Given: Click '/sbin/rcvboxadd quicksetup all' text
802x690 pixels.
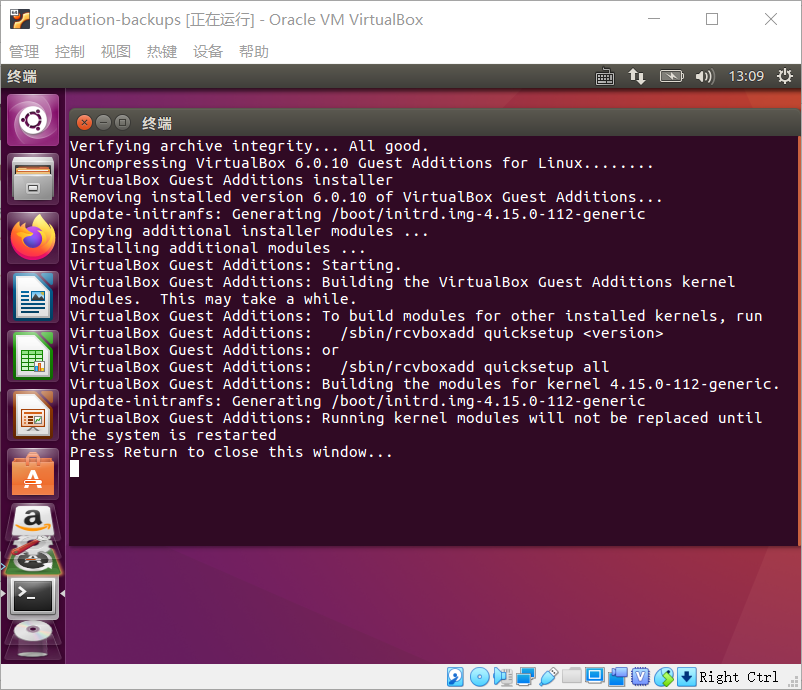Looking at the screenshot, I should (x=475, y=367).
